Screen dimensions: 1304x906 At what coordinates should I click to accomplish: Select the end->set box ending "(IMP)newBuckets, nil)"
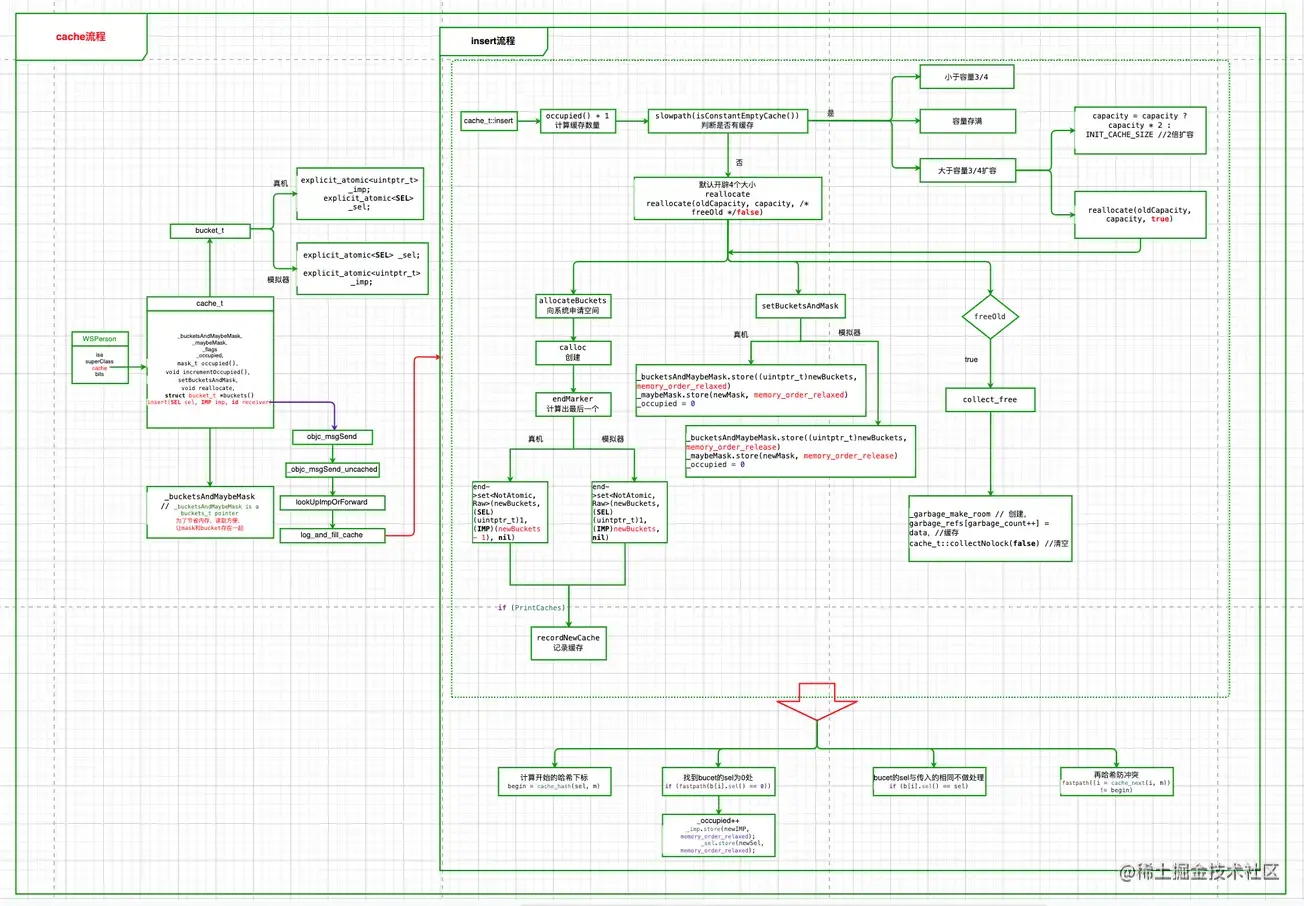pos(629,512)
